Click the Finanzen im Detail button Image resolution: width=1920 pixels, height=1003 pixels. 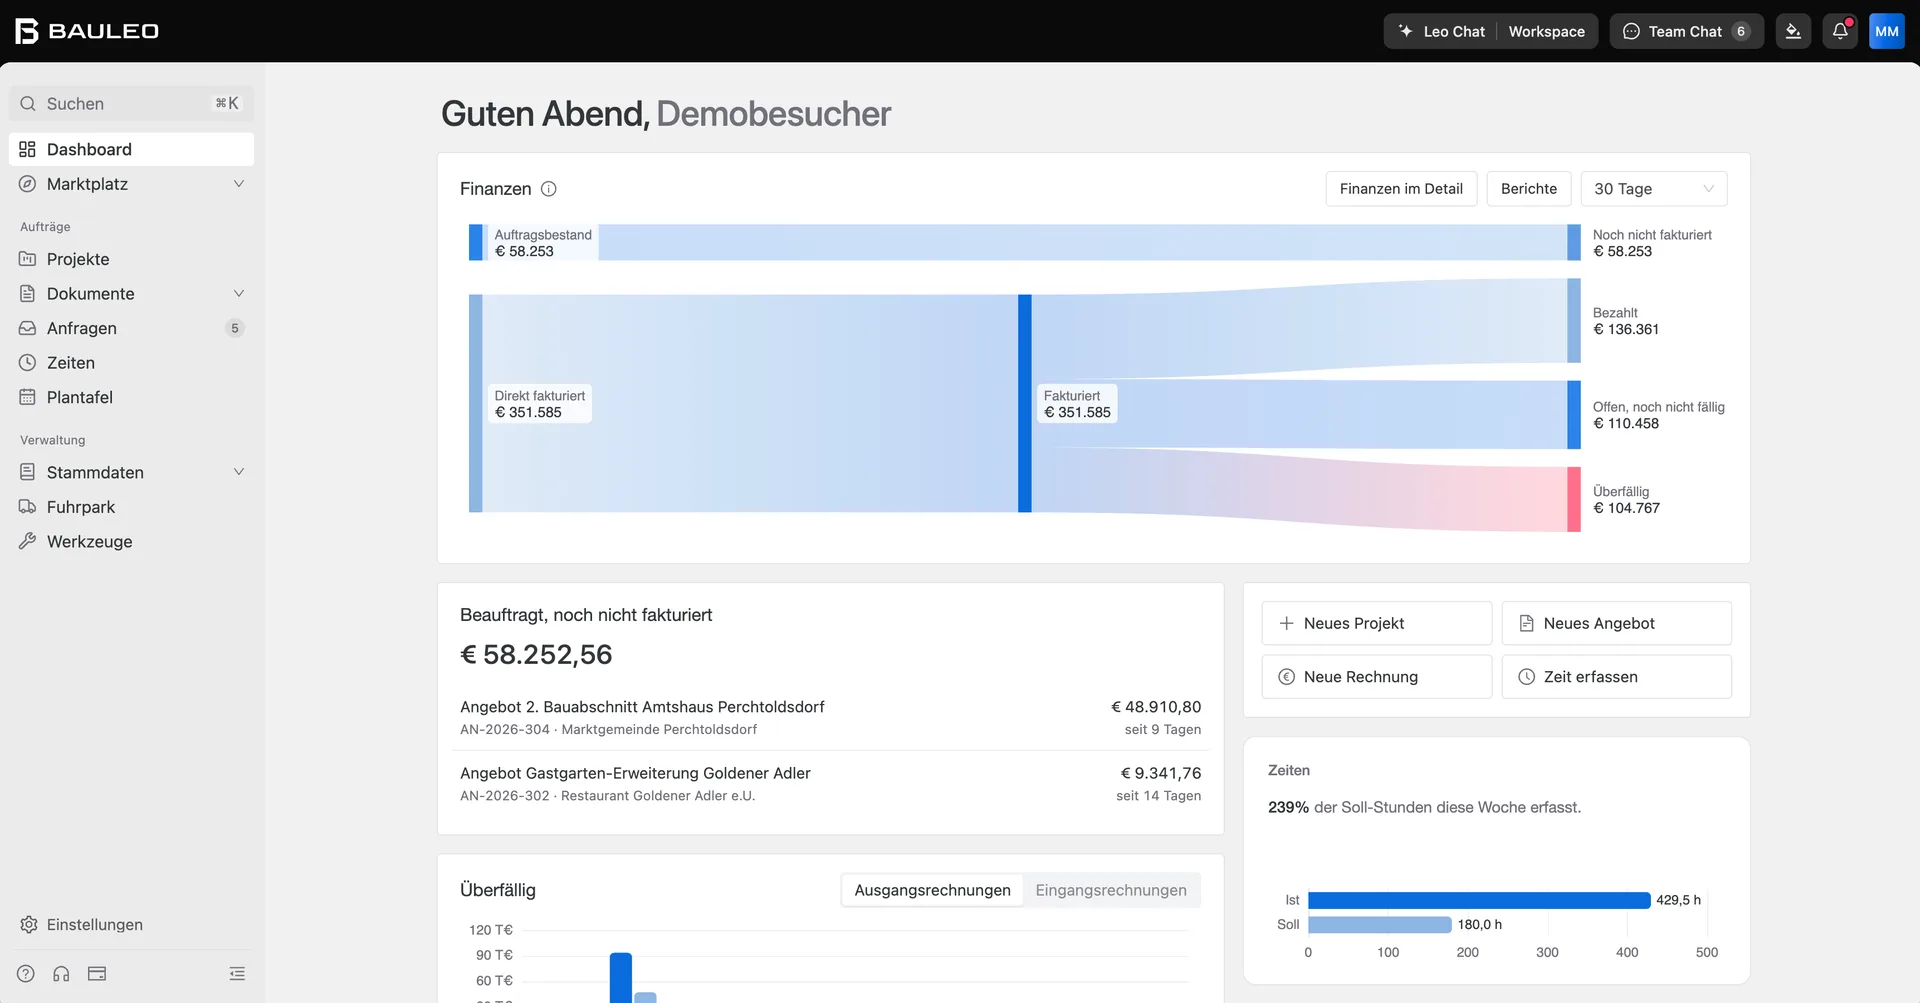(x=1401, y=189)
